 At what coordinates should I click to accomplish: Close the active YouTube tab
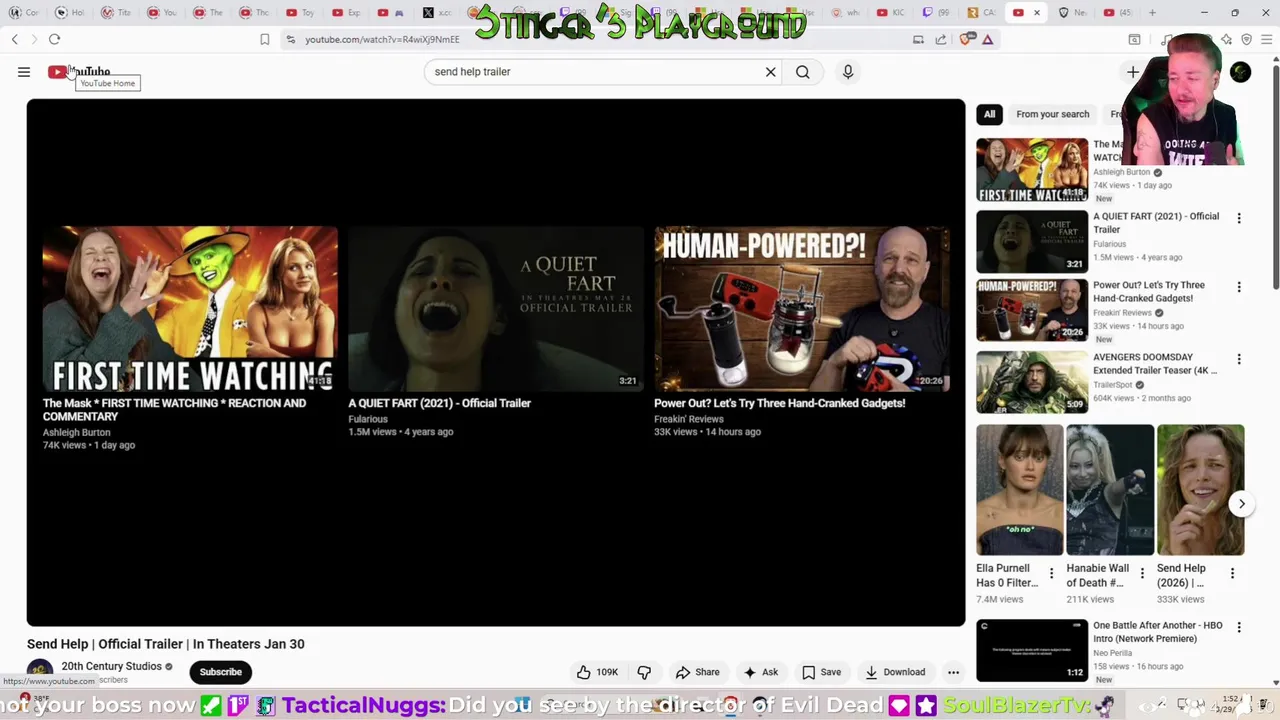pos(1037,13)
